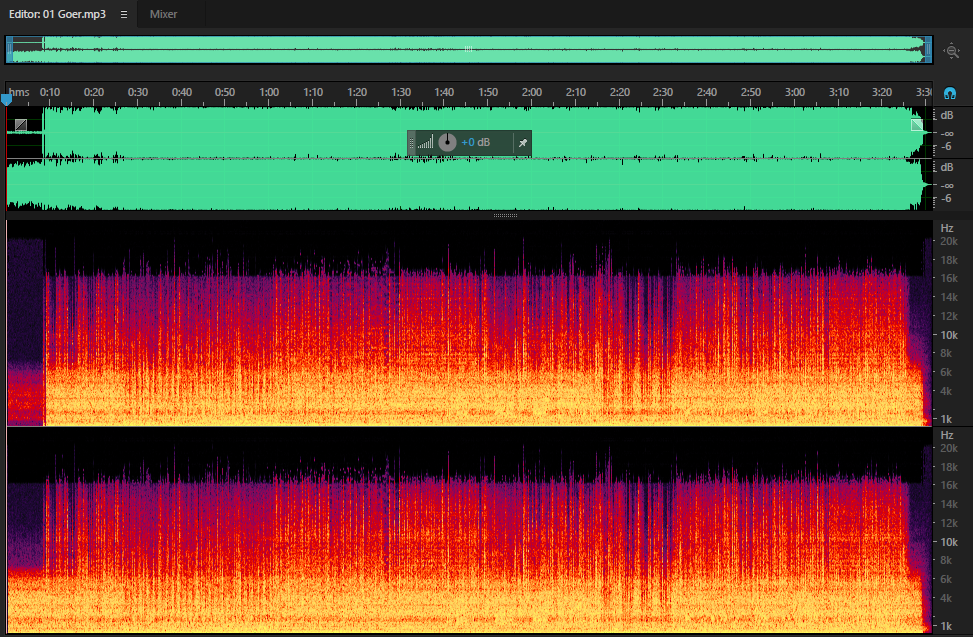This screenshot has height=637, width=973.
Task: Click the left channel dB scale label
Action: pos(946,115)
